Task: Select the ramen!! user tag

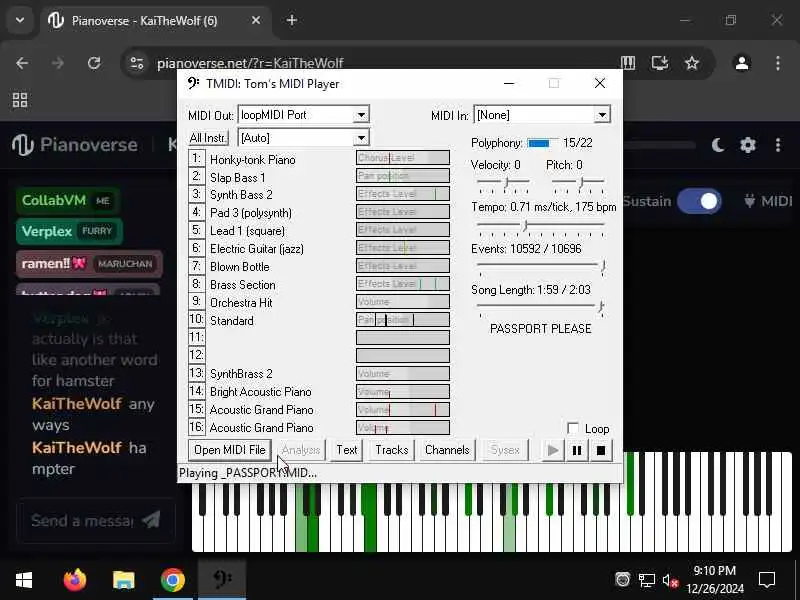Action: tap(89, 264)
